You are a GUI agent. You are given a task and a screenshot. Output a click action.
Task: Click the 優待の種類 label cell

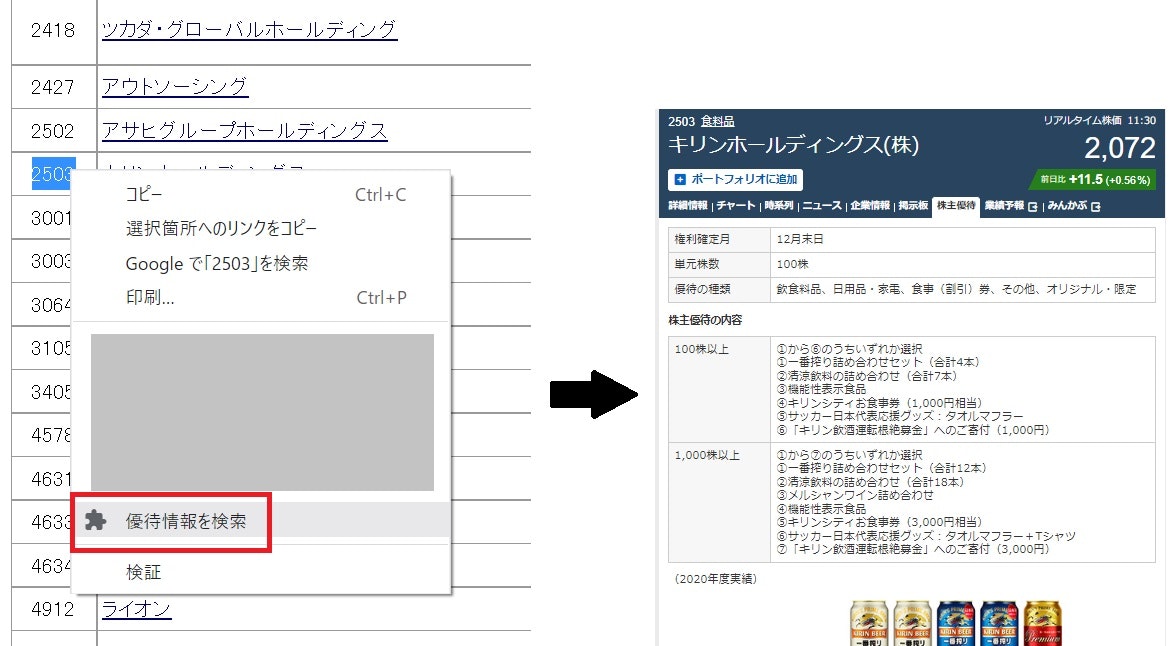pos(719,288)
